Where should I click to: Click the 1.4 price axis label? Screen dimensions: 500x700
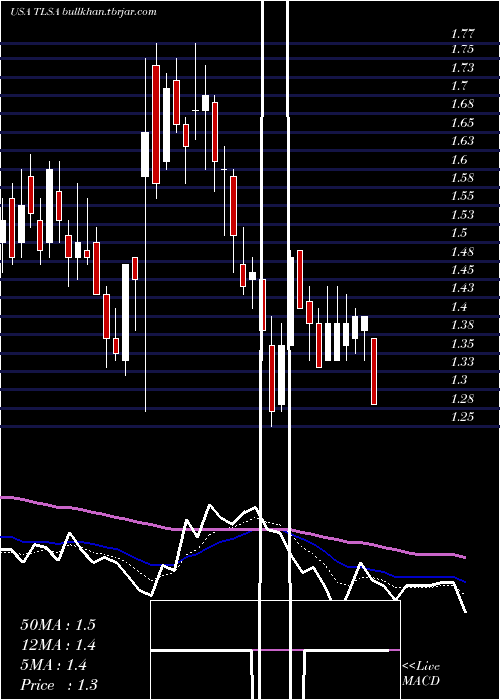click(459, 307)
